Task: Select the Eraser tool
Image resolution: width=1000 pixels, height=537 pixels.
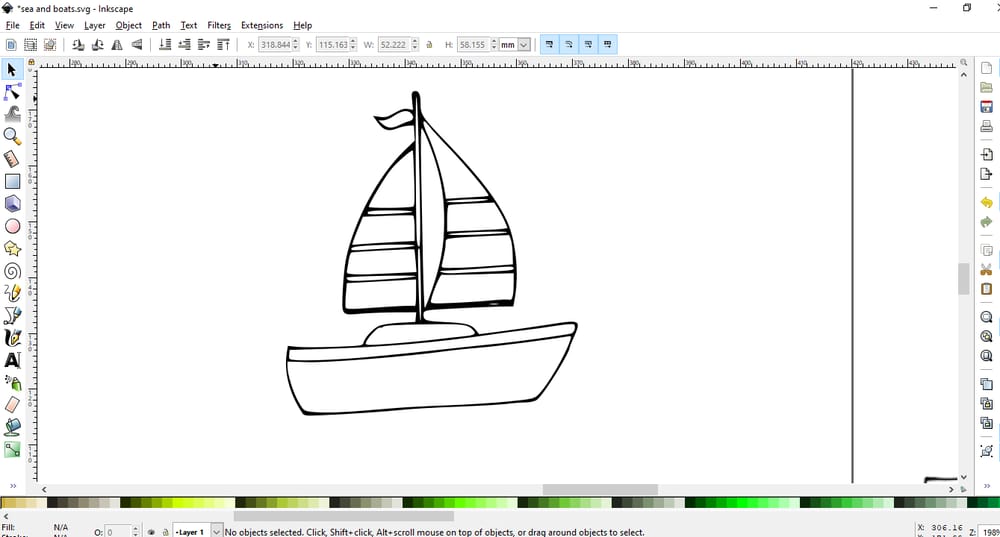Action: [x=11, y=404]
